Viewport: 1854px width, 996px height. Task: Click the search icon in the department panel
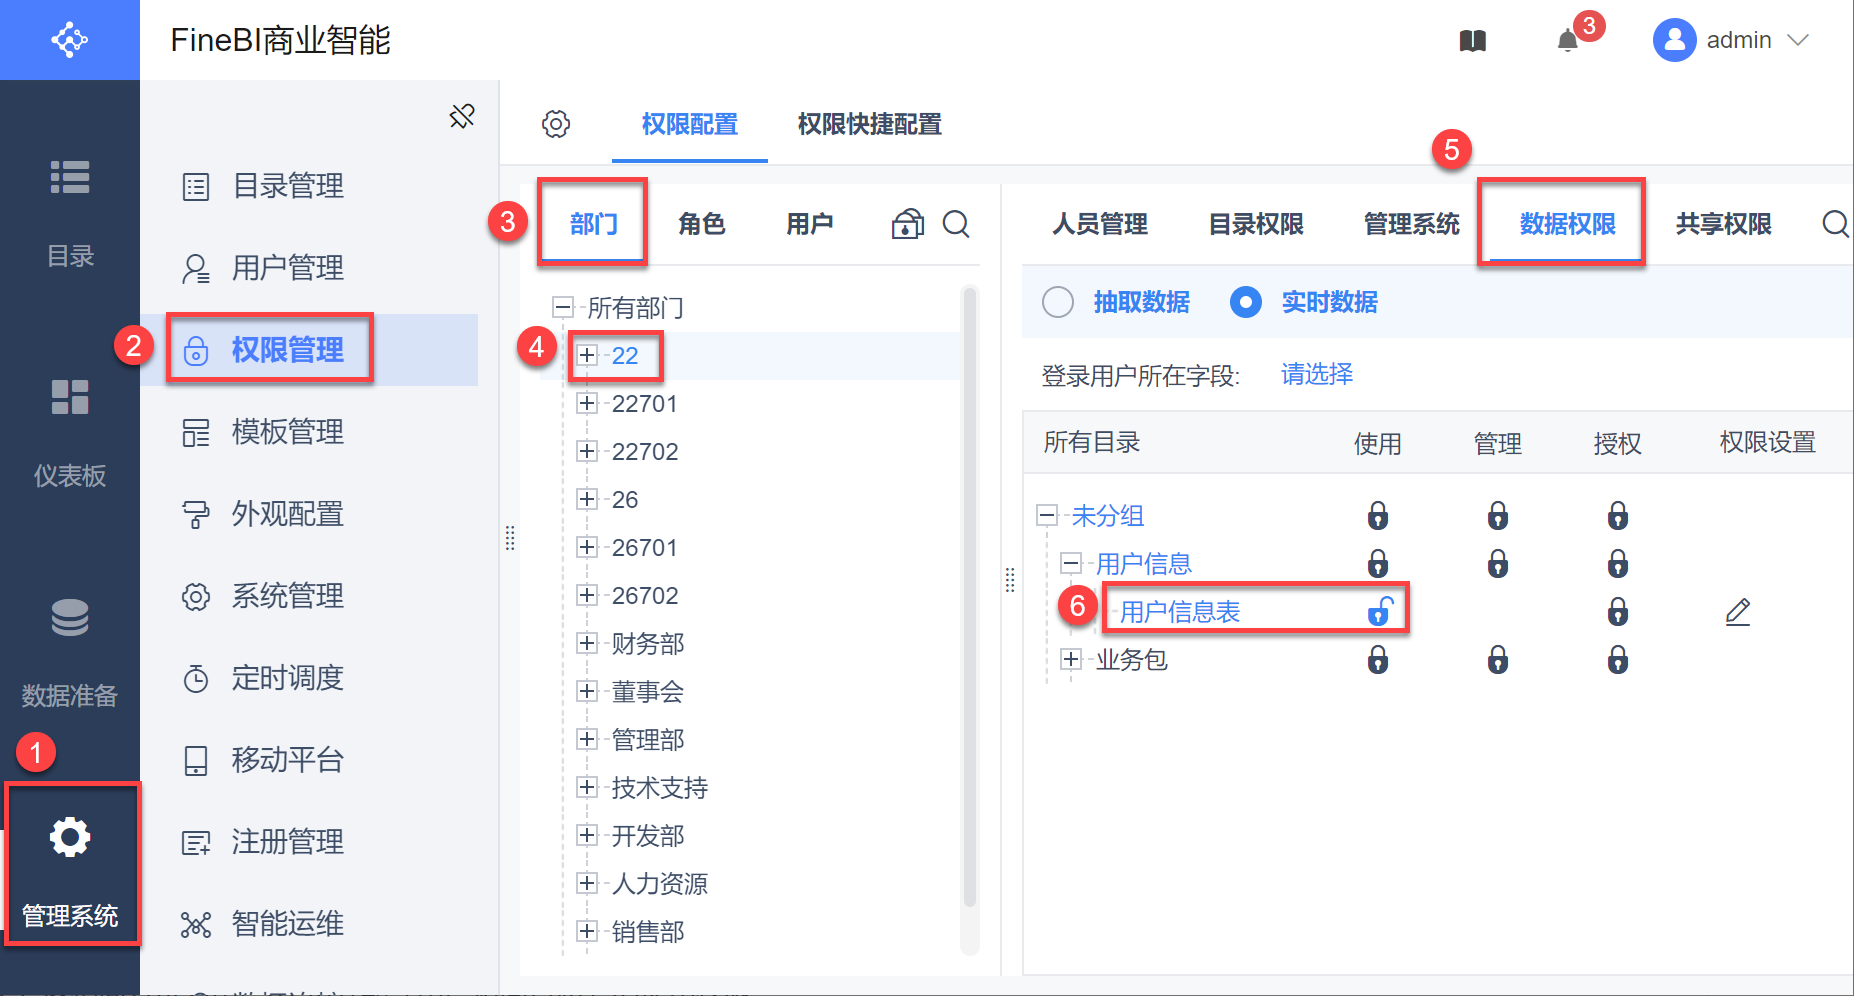tap(956, 224)
